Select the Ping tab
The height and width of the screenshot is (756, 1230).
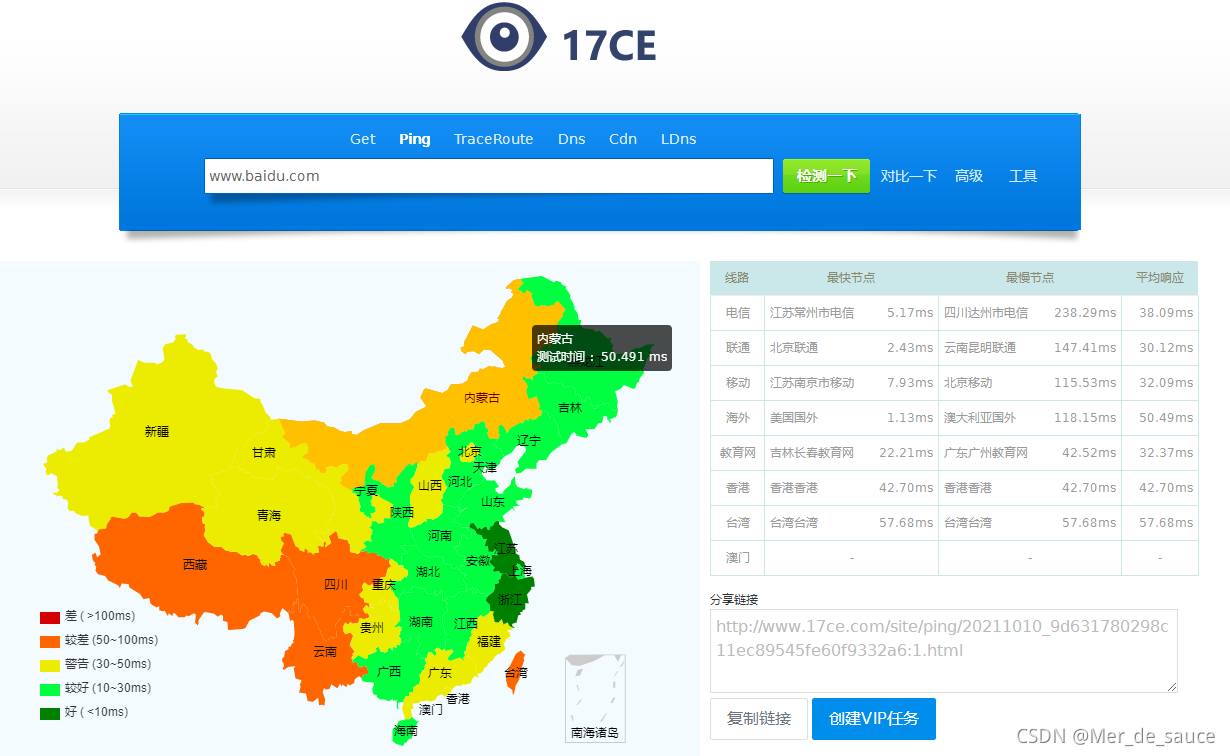(415, 139)
